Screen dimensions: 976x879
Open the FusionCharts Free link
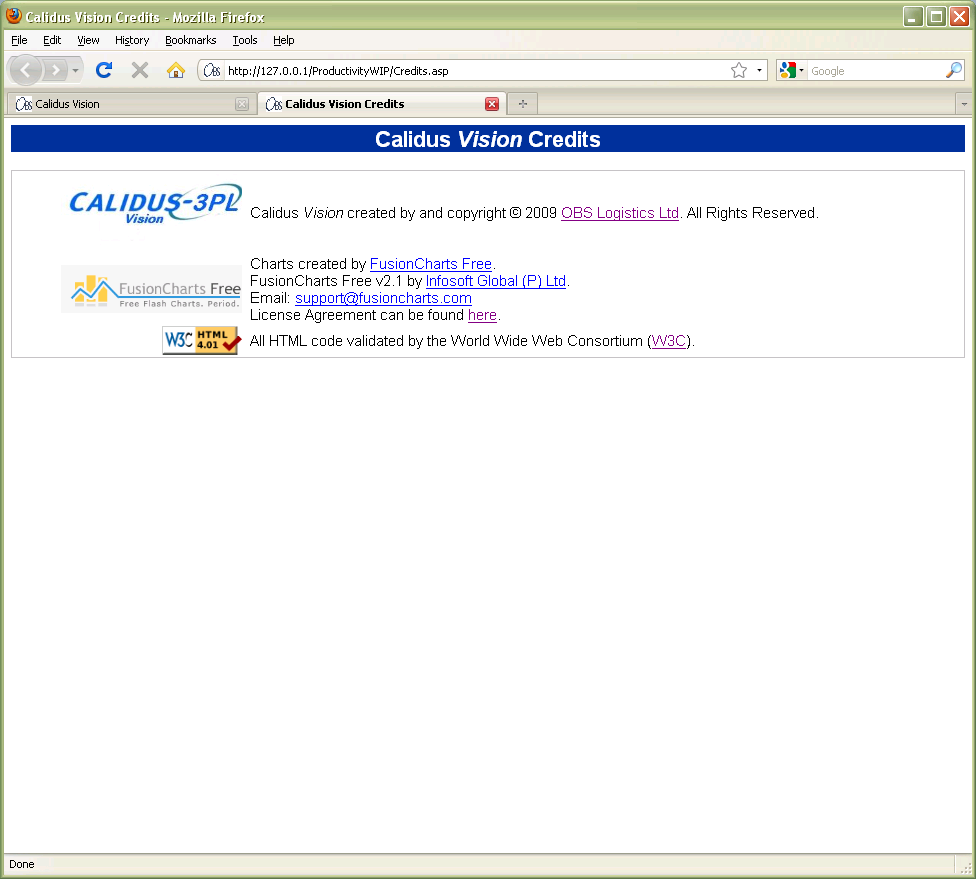point(431,264)
